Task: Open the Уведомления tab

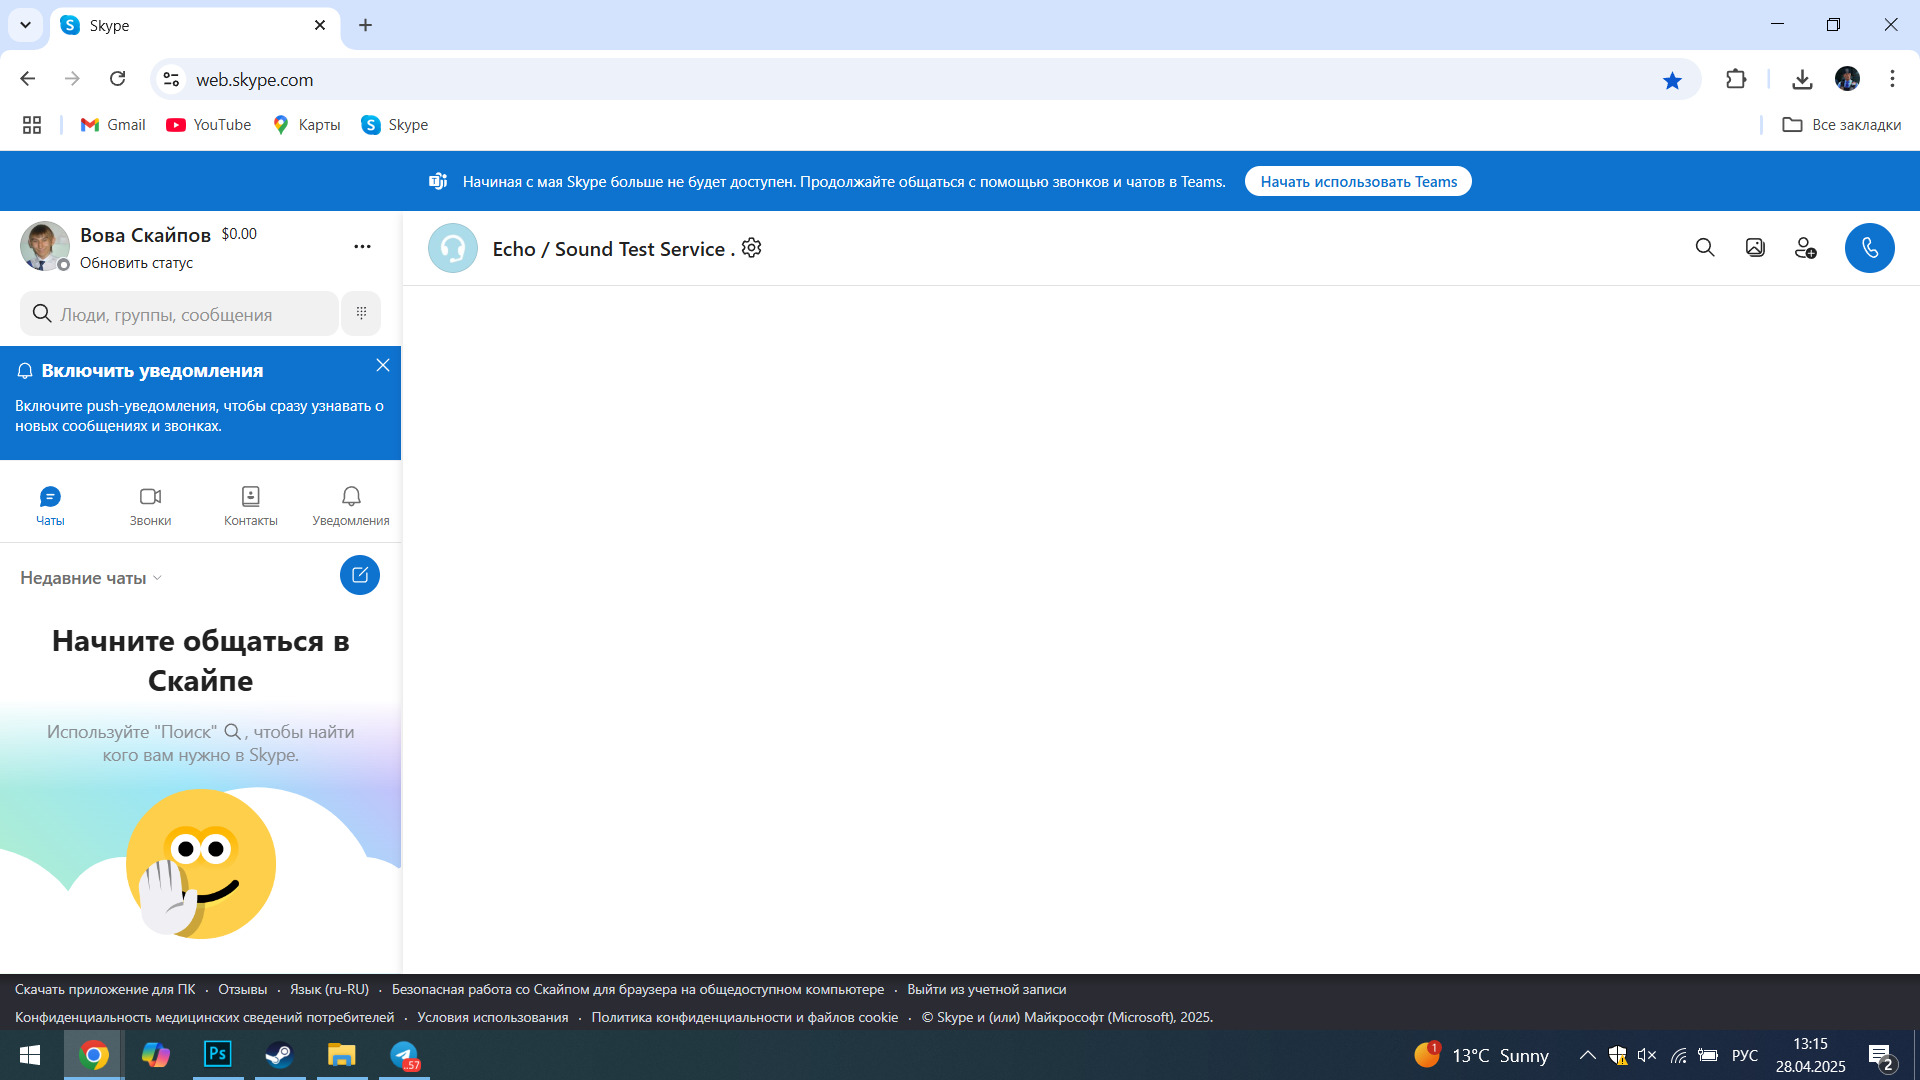Action: pos(350,505)
